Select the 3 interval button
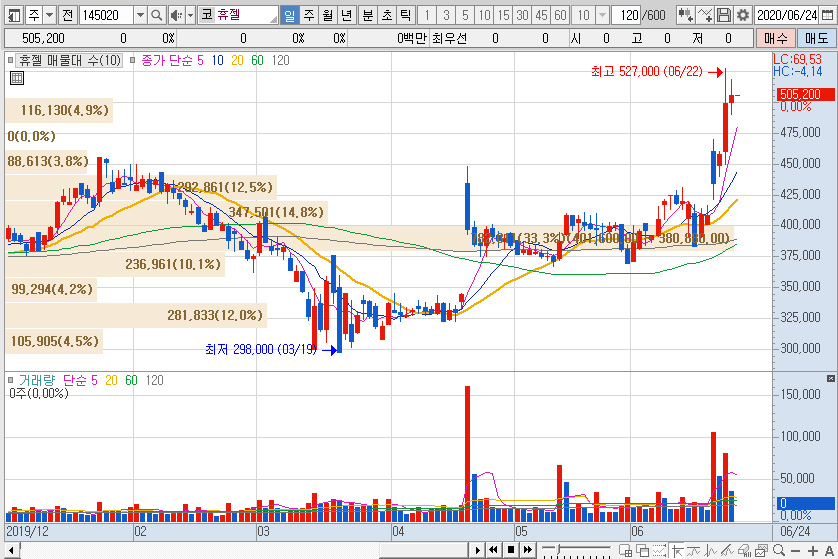Screen dimensions: 838x559 tap(446, 15)
